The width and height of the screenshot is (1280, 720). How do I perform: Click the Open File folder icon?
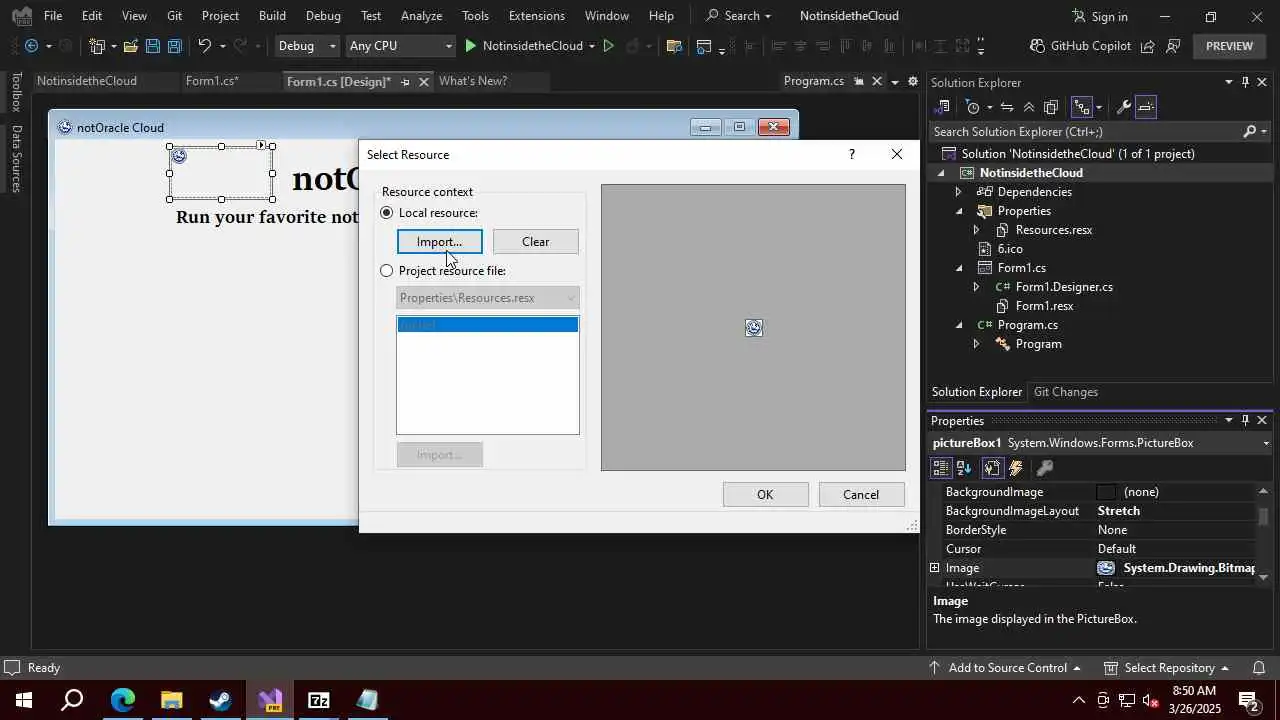pos(130,46)
